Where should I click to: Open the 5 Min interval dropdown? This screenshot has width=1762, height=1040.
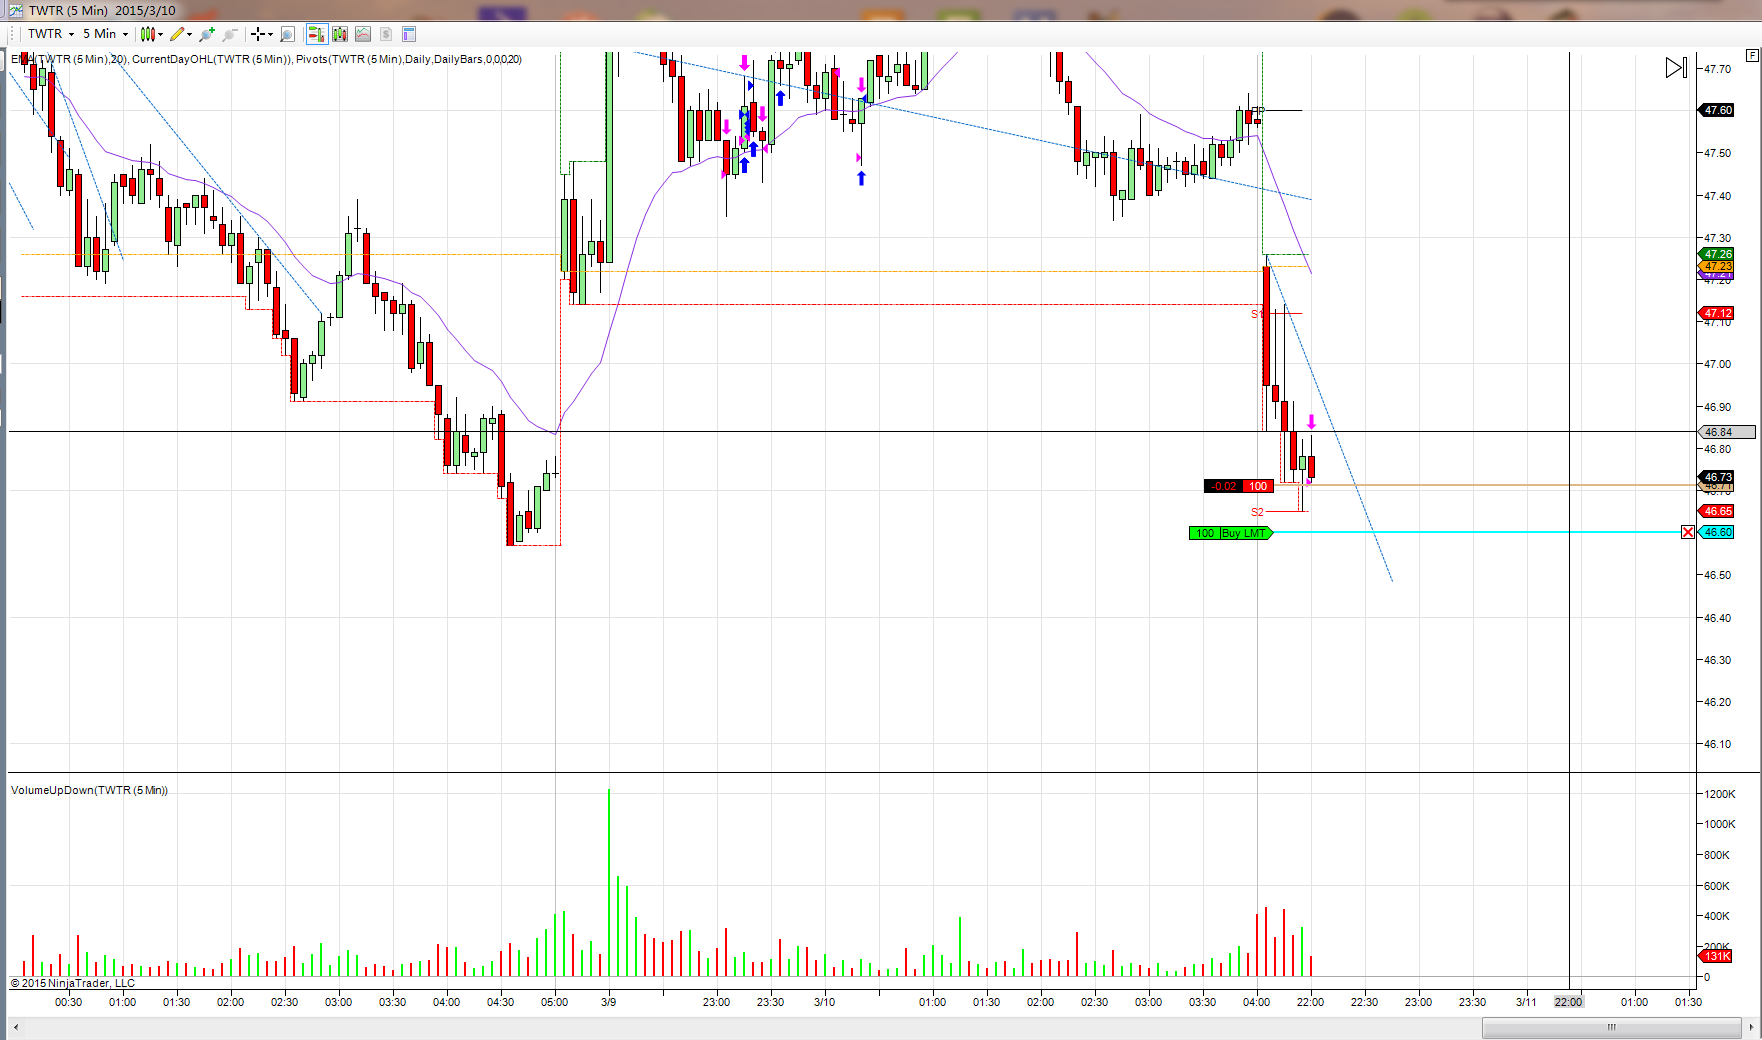(x=105, y=34)
